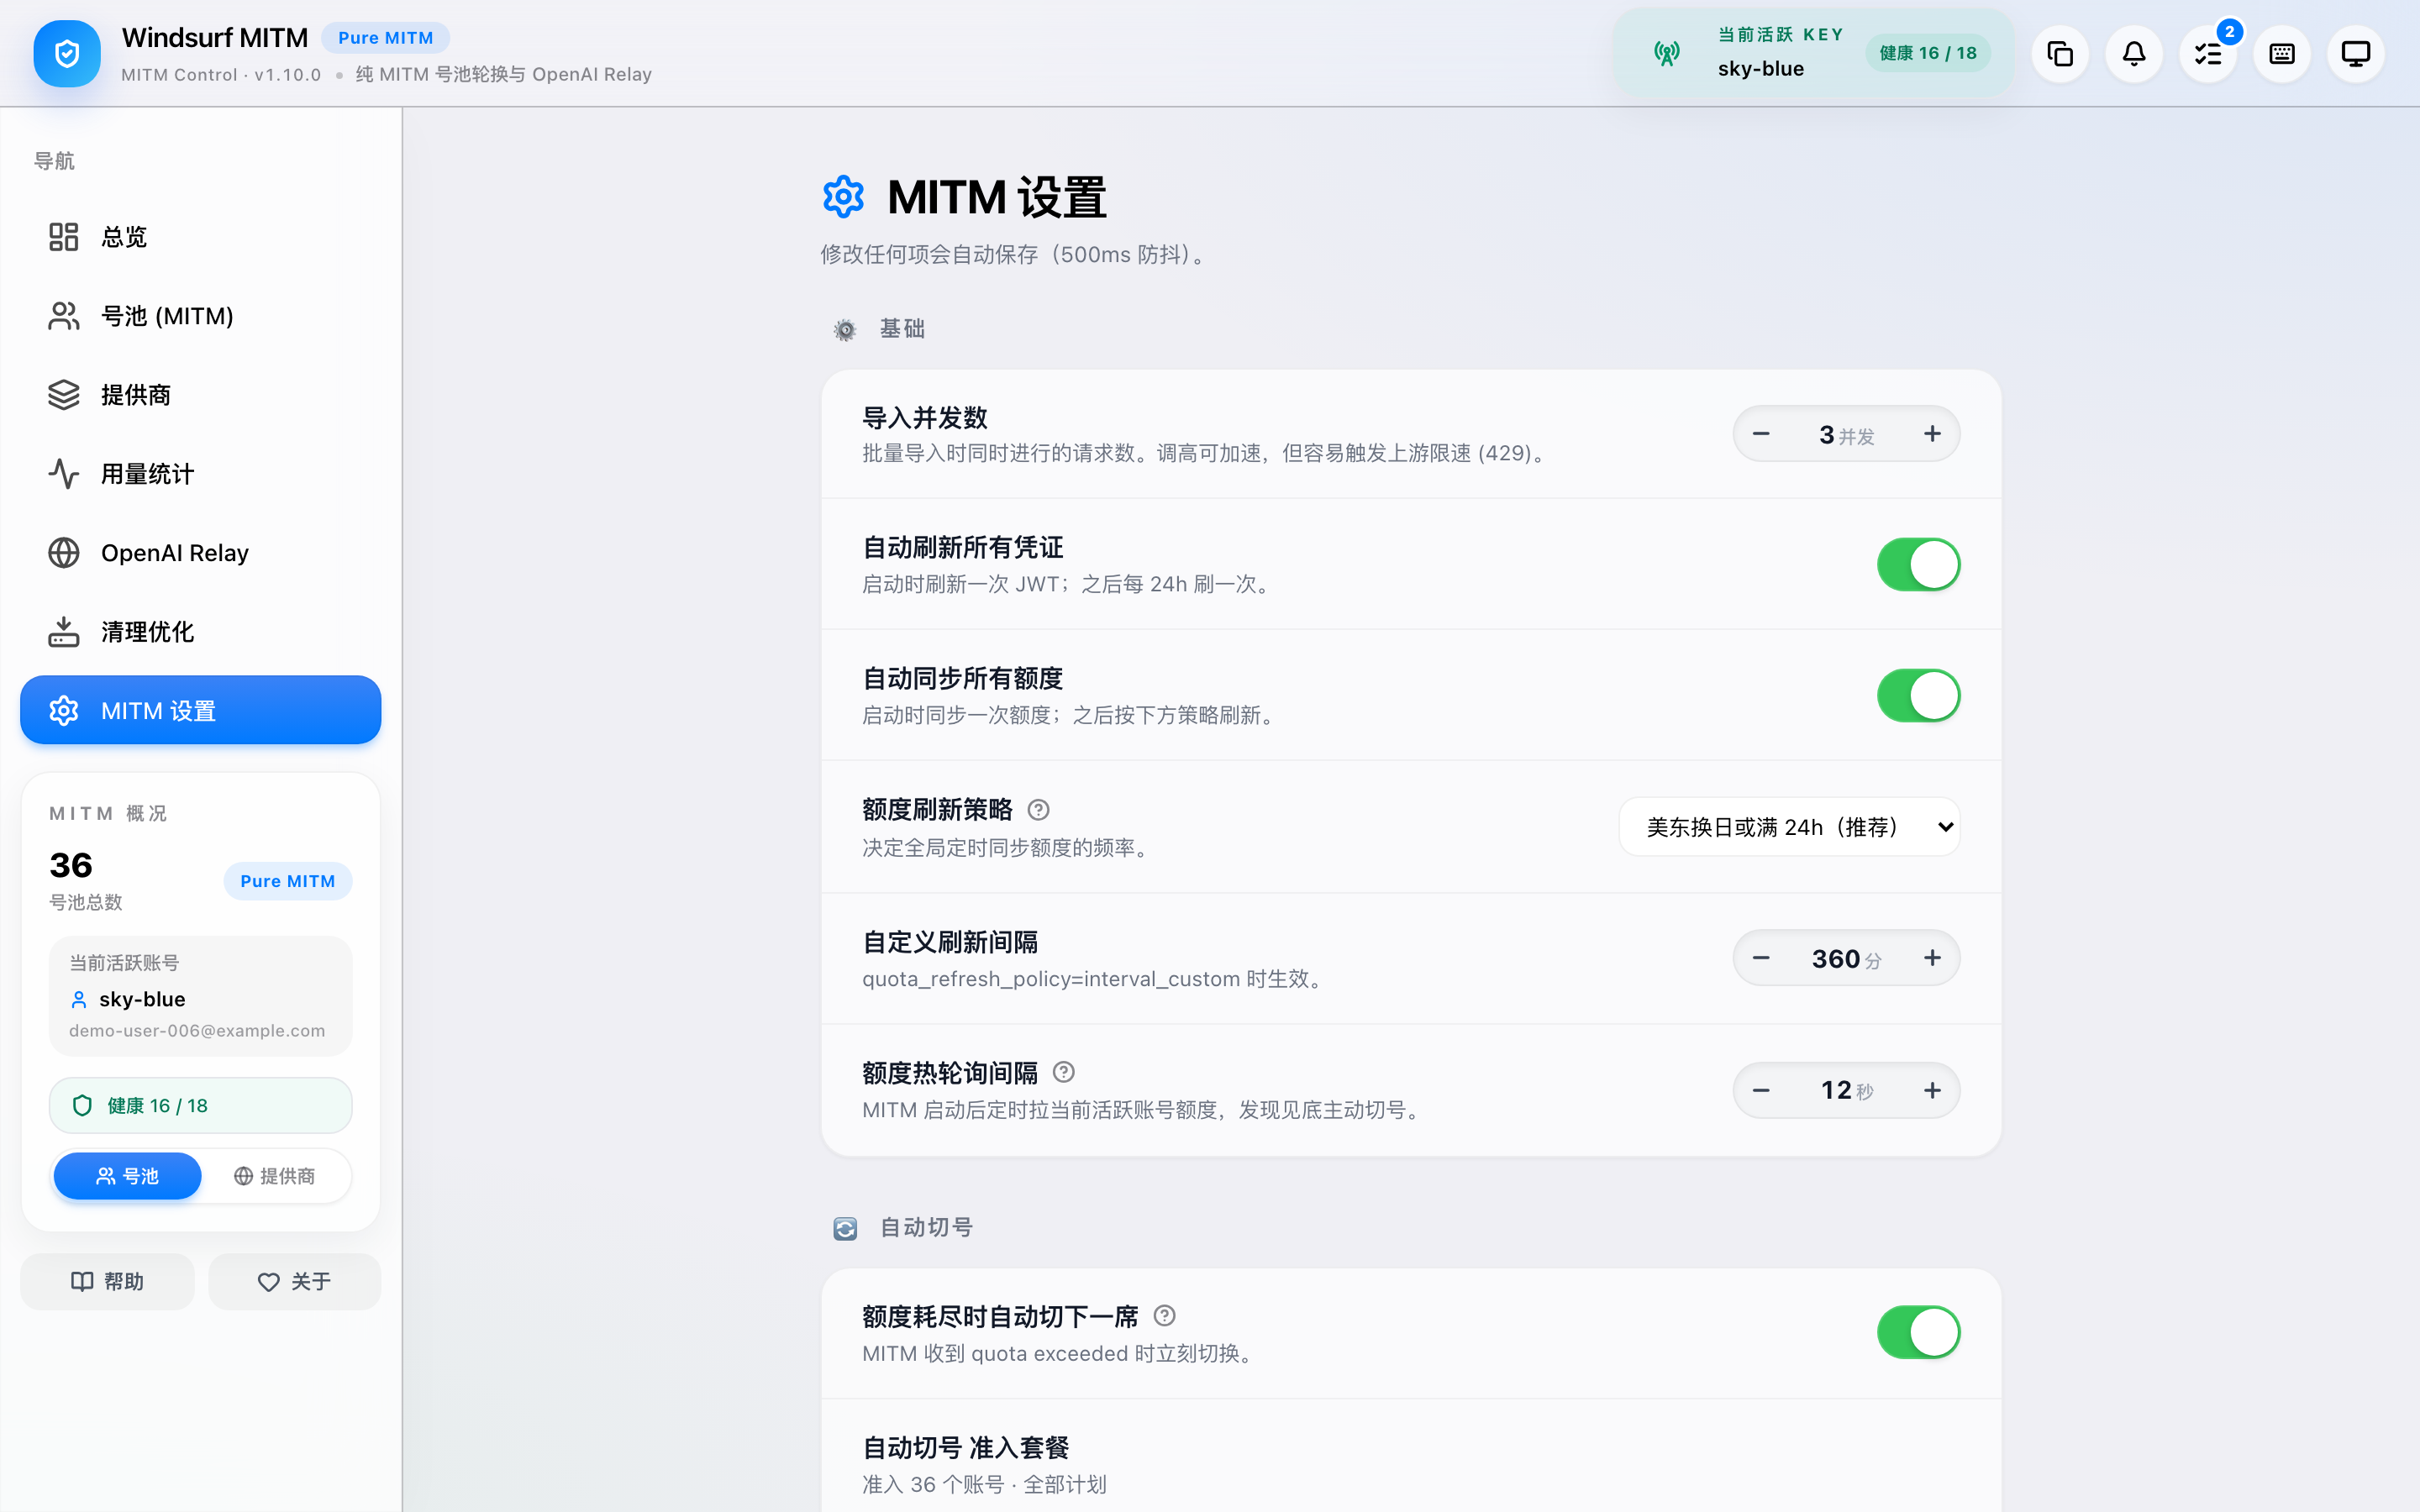Open 帮助 help button
Screen dimensions: 2420x1512
107,1281
